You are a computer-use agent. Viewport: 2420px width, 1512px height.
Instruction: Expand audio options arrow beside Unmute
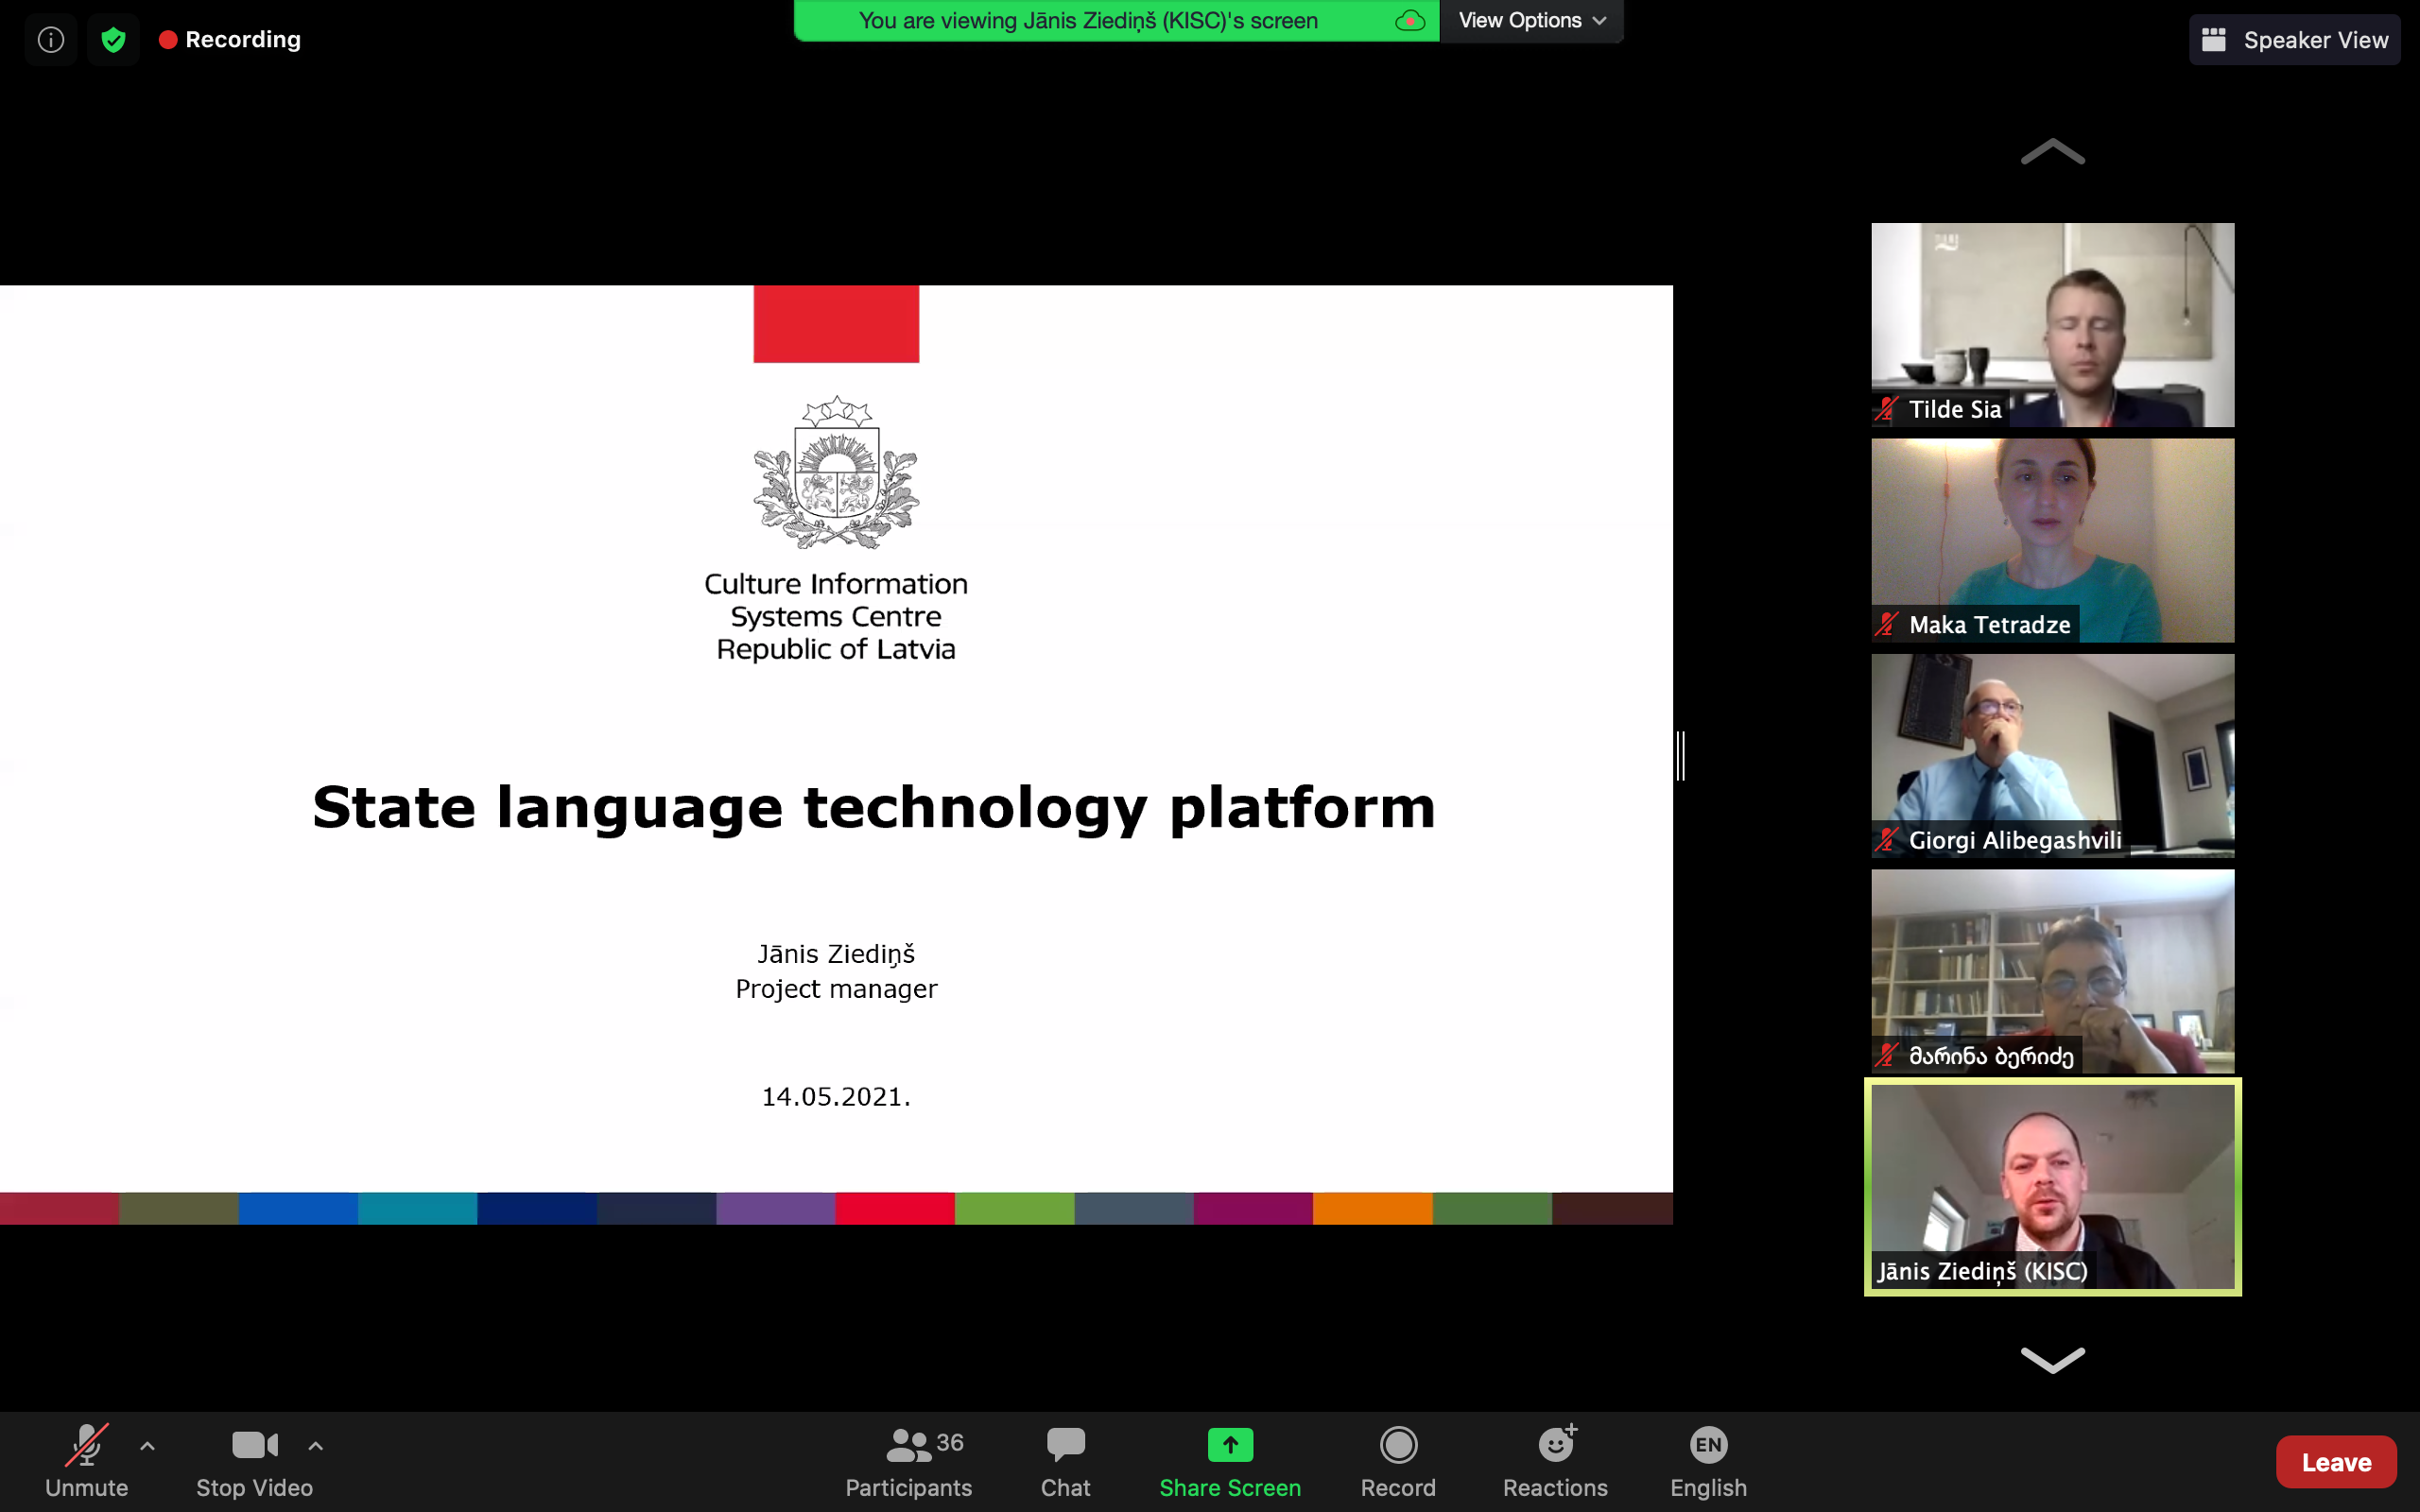pos(147,1445)
